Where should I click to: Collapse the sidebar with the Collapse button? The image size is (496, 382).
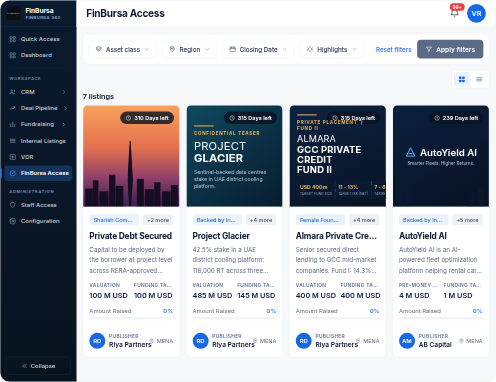point(38,366)
